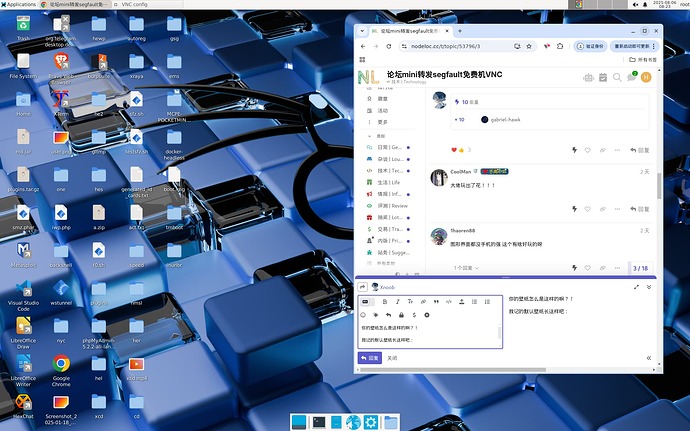Viewport: 690px width, 431px height.
Task: Open a new Chrome tab
Action: point(460,31)
